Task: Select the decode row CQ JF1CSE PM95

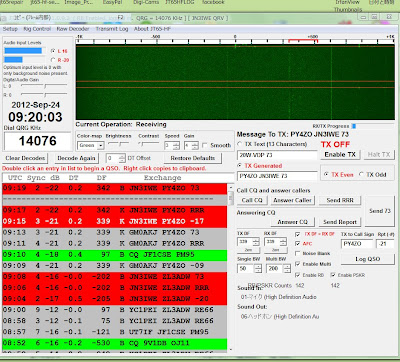Action: 115,255
